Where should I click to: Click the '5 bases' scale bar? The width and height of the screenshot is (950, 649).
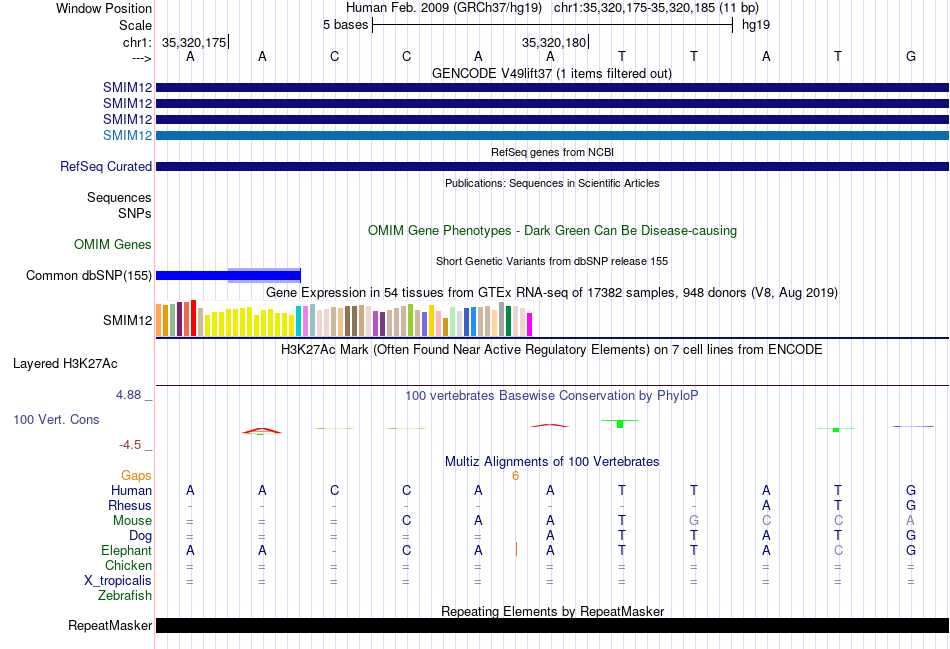pos(552,25)
